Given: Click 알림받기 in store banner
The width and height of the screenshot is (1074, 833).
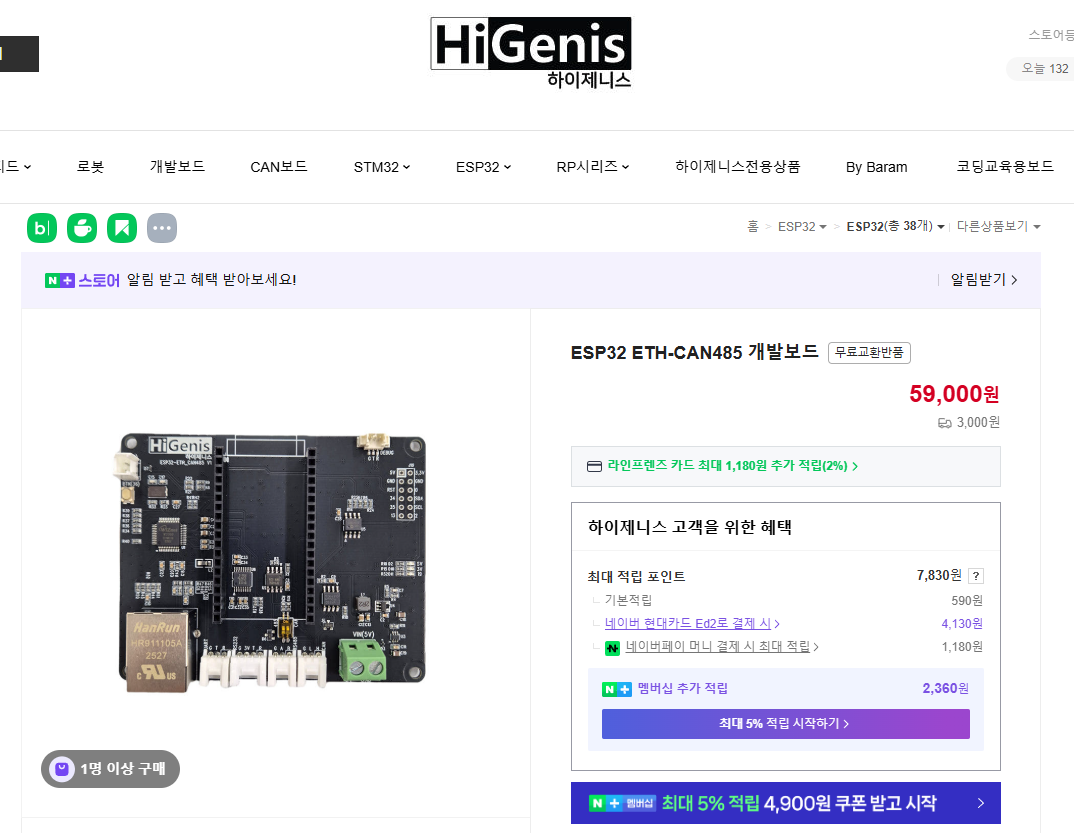Looking at the screenshot, I should pyautogui.click(x=983, y=280).
